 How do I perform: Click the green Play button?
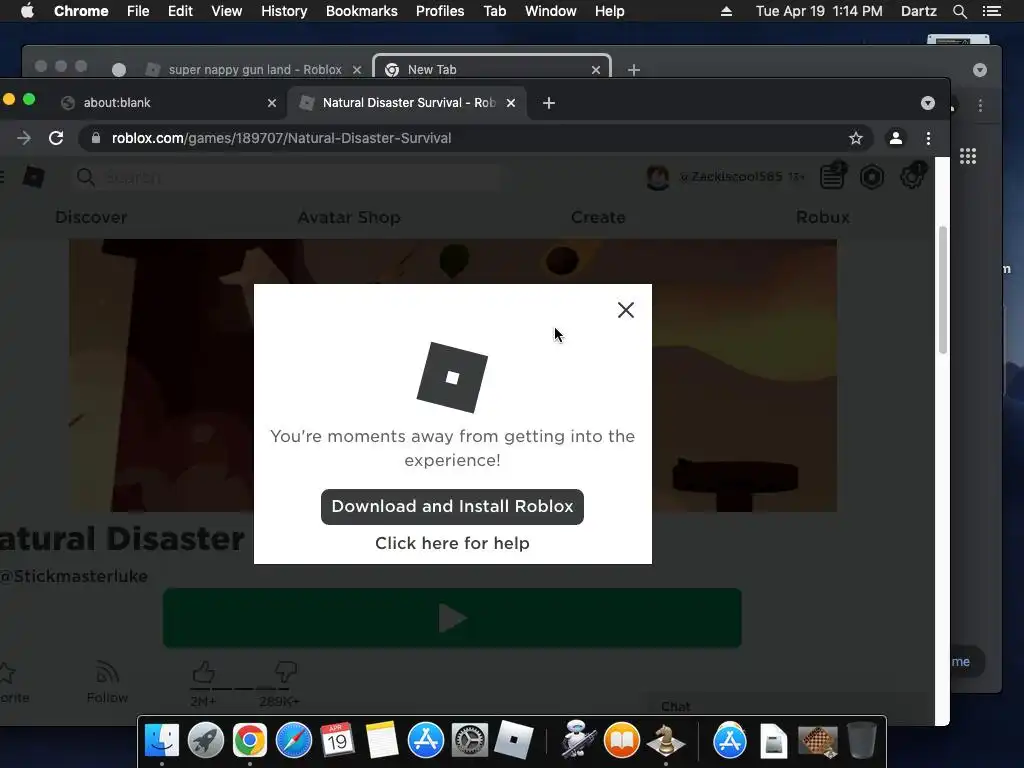coord(452,618)
